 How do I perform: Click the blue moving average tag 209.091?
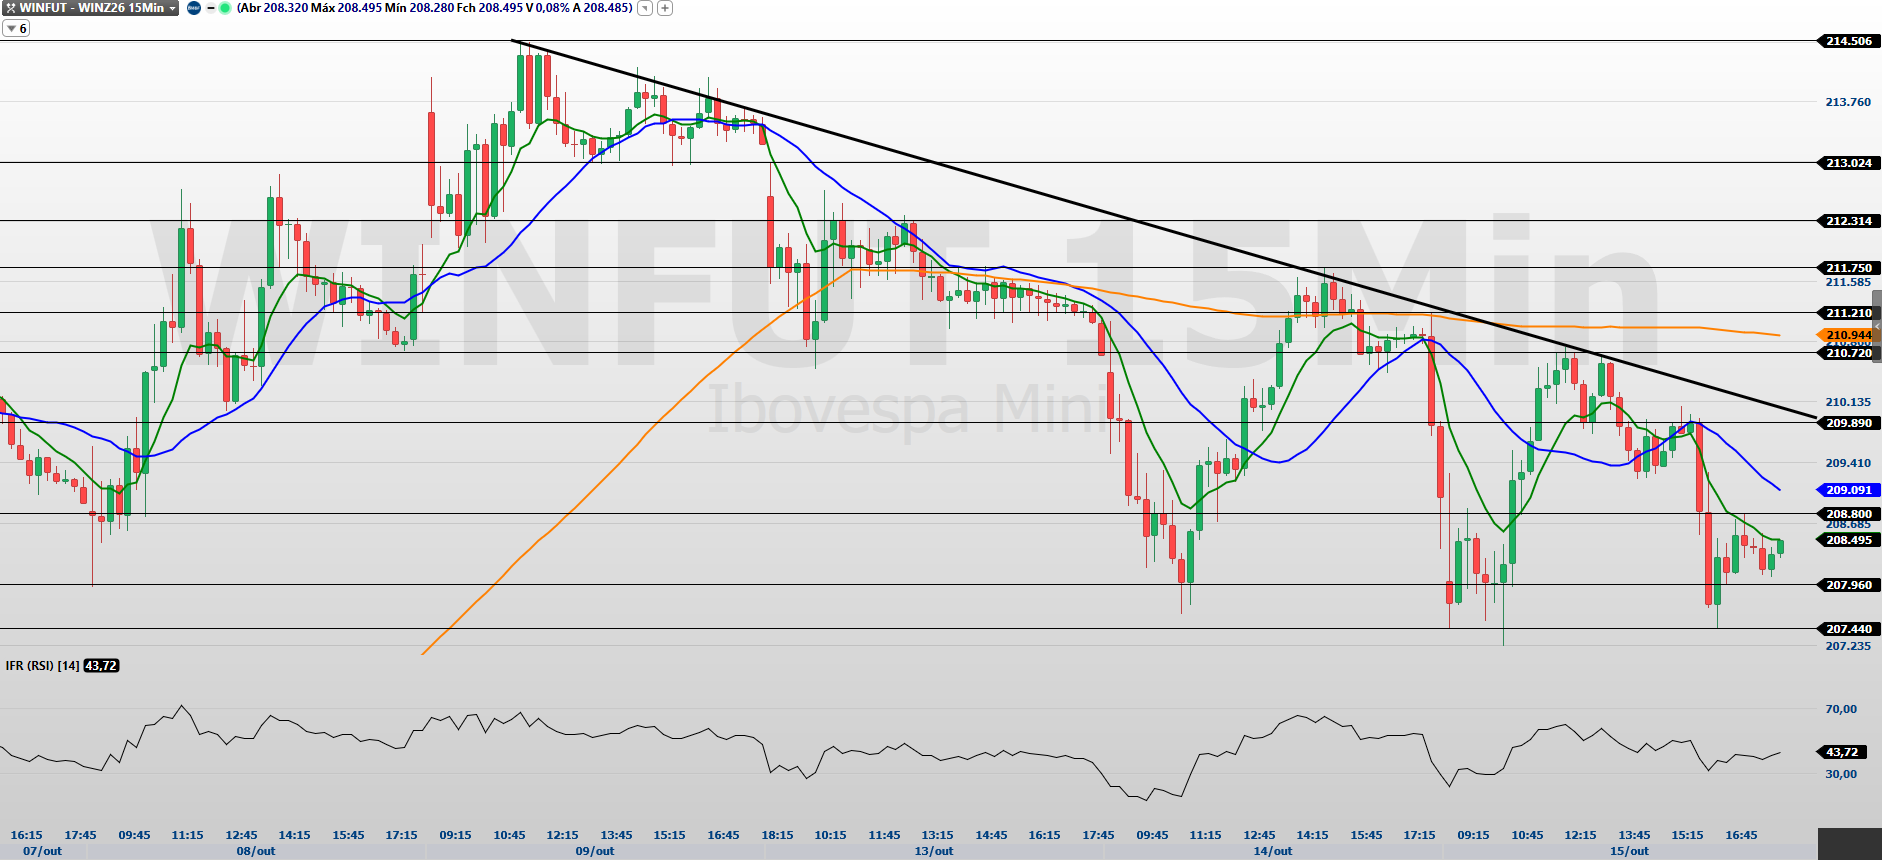pos(1847,490)
